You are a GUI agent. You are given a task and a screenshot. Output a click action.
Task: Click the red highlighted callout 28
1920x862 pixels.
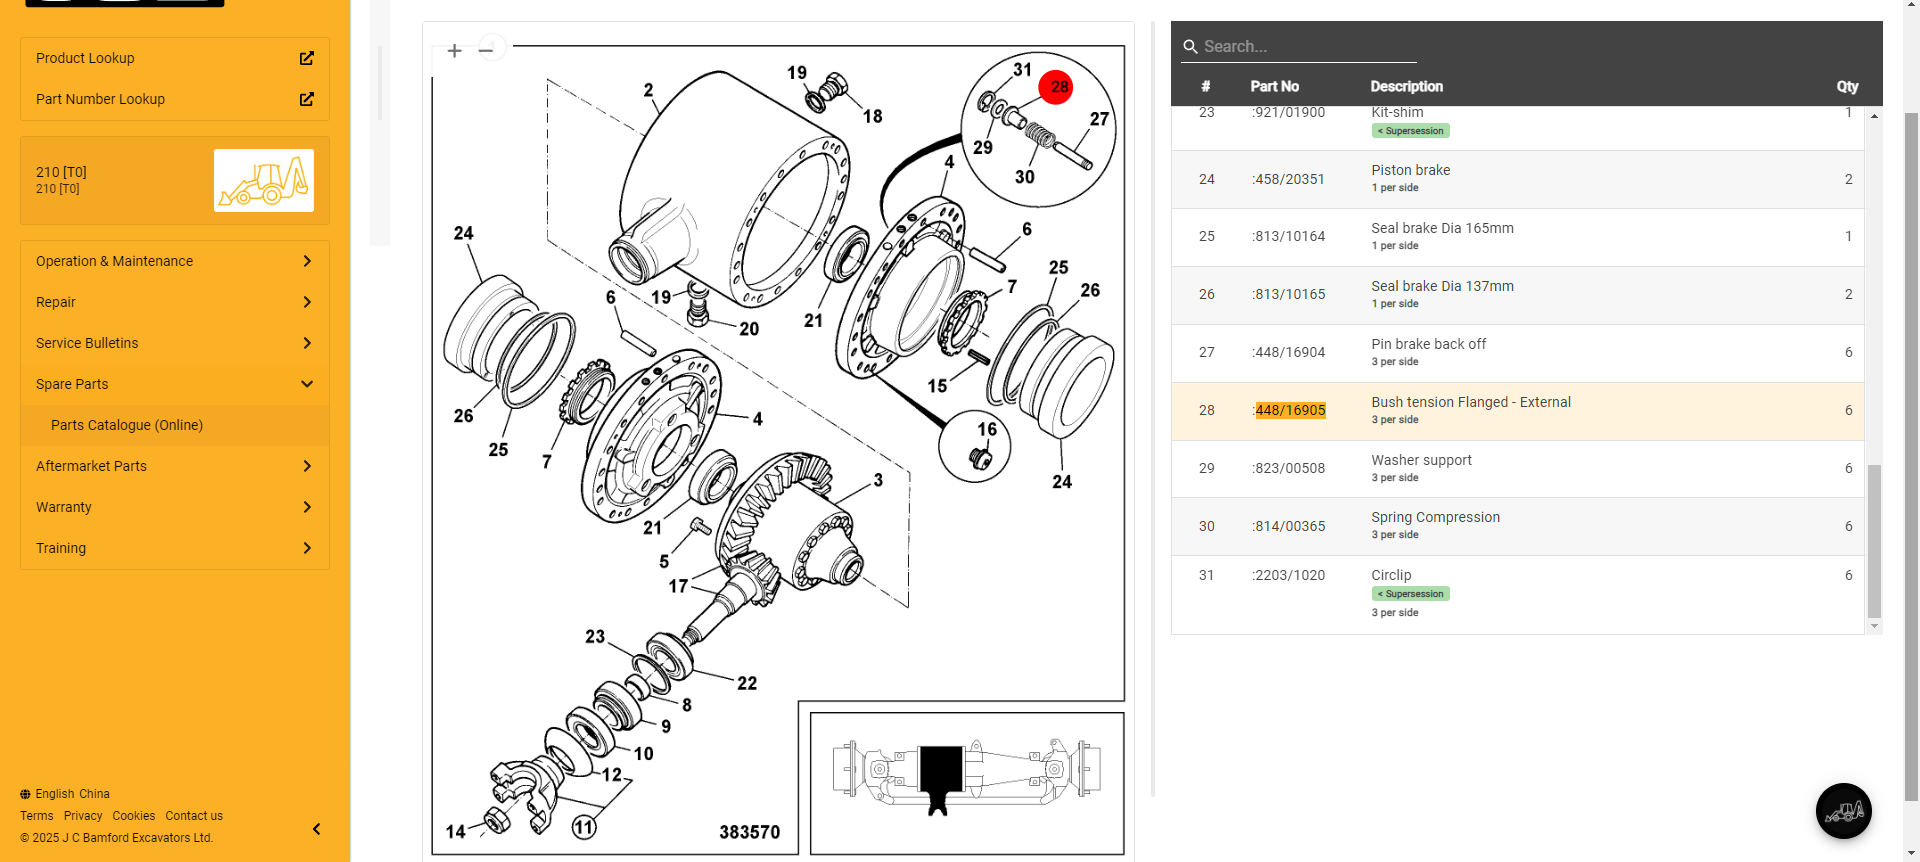[1057, 87]
